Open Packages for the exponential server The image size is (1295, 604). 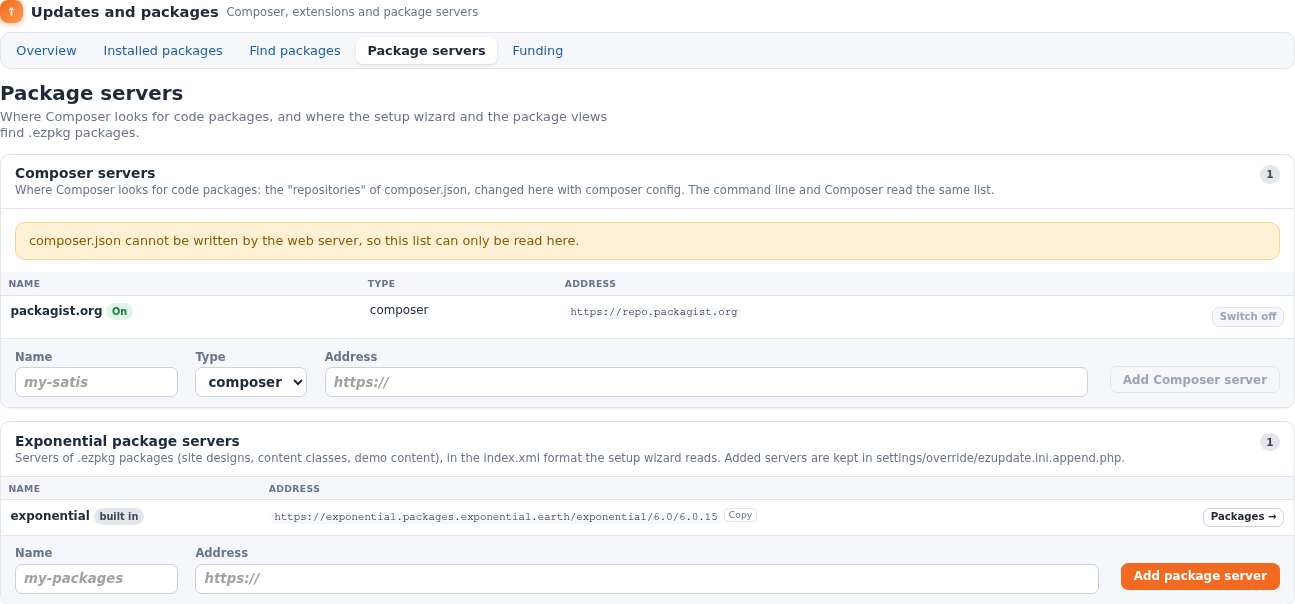[x=1243, y=517]
